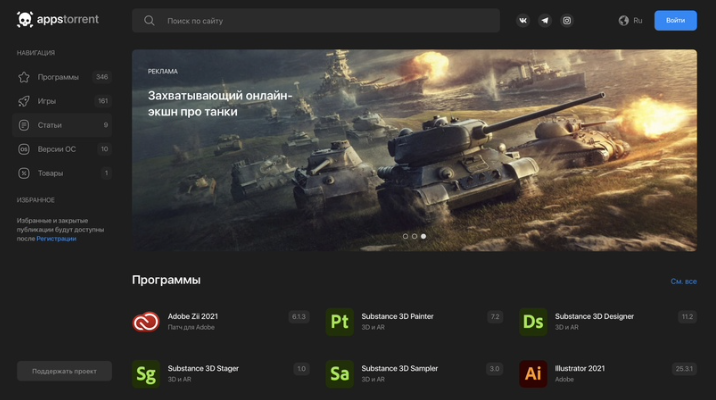Click version badge 7.2 for Substance Painter
This screenshot has height=400, width=716.
(495, 317)
